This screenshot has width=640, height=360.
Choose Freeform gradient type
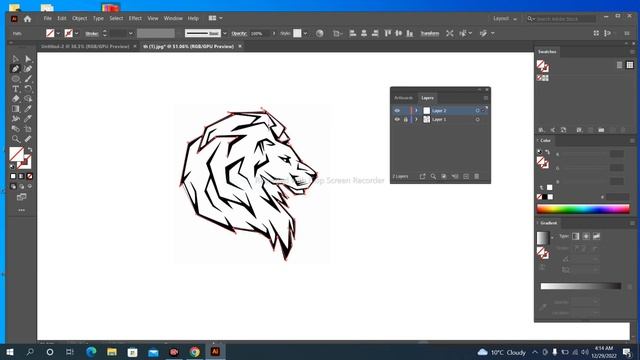(596, 236)
